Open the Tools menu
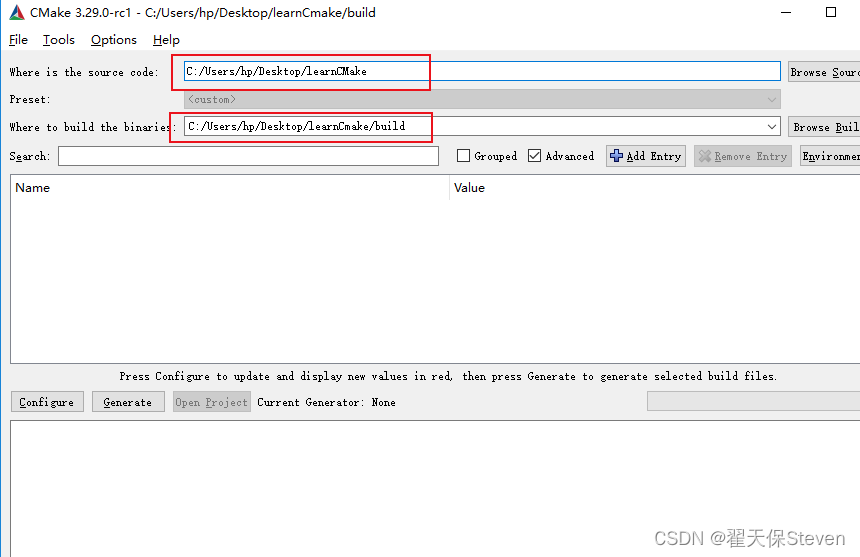The image size is (860, 557). tap(59, 40)
